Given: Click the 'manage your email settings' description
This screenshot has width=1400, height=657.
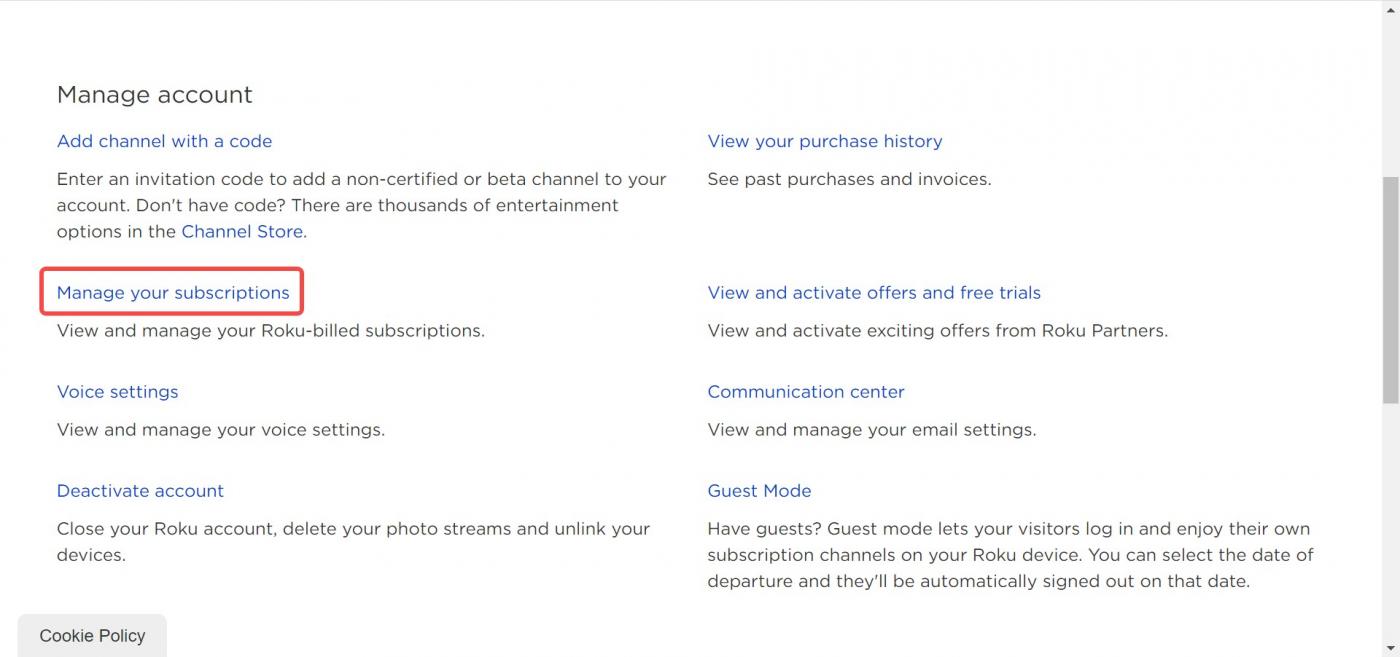Looking at the screenshot, I should (872, 429).
